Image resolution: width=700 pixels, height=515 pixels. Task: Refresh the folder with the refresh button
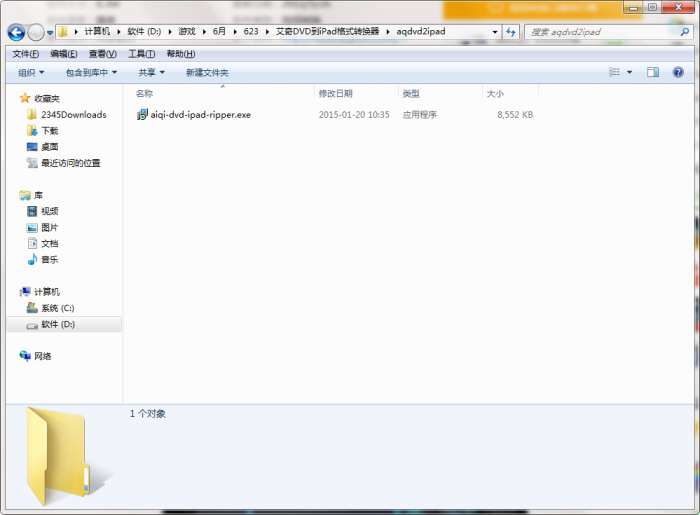pyautogui.click(x=511, y=32)
